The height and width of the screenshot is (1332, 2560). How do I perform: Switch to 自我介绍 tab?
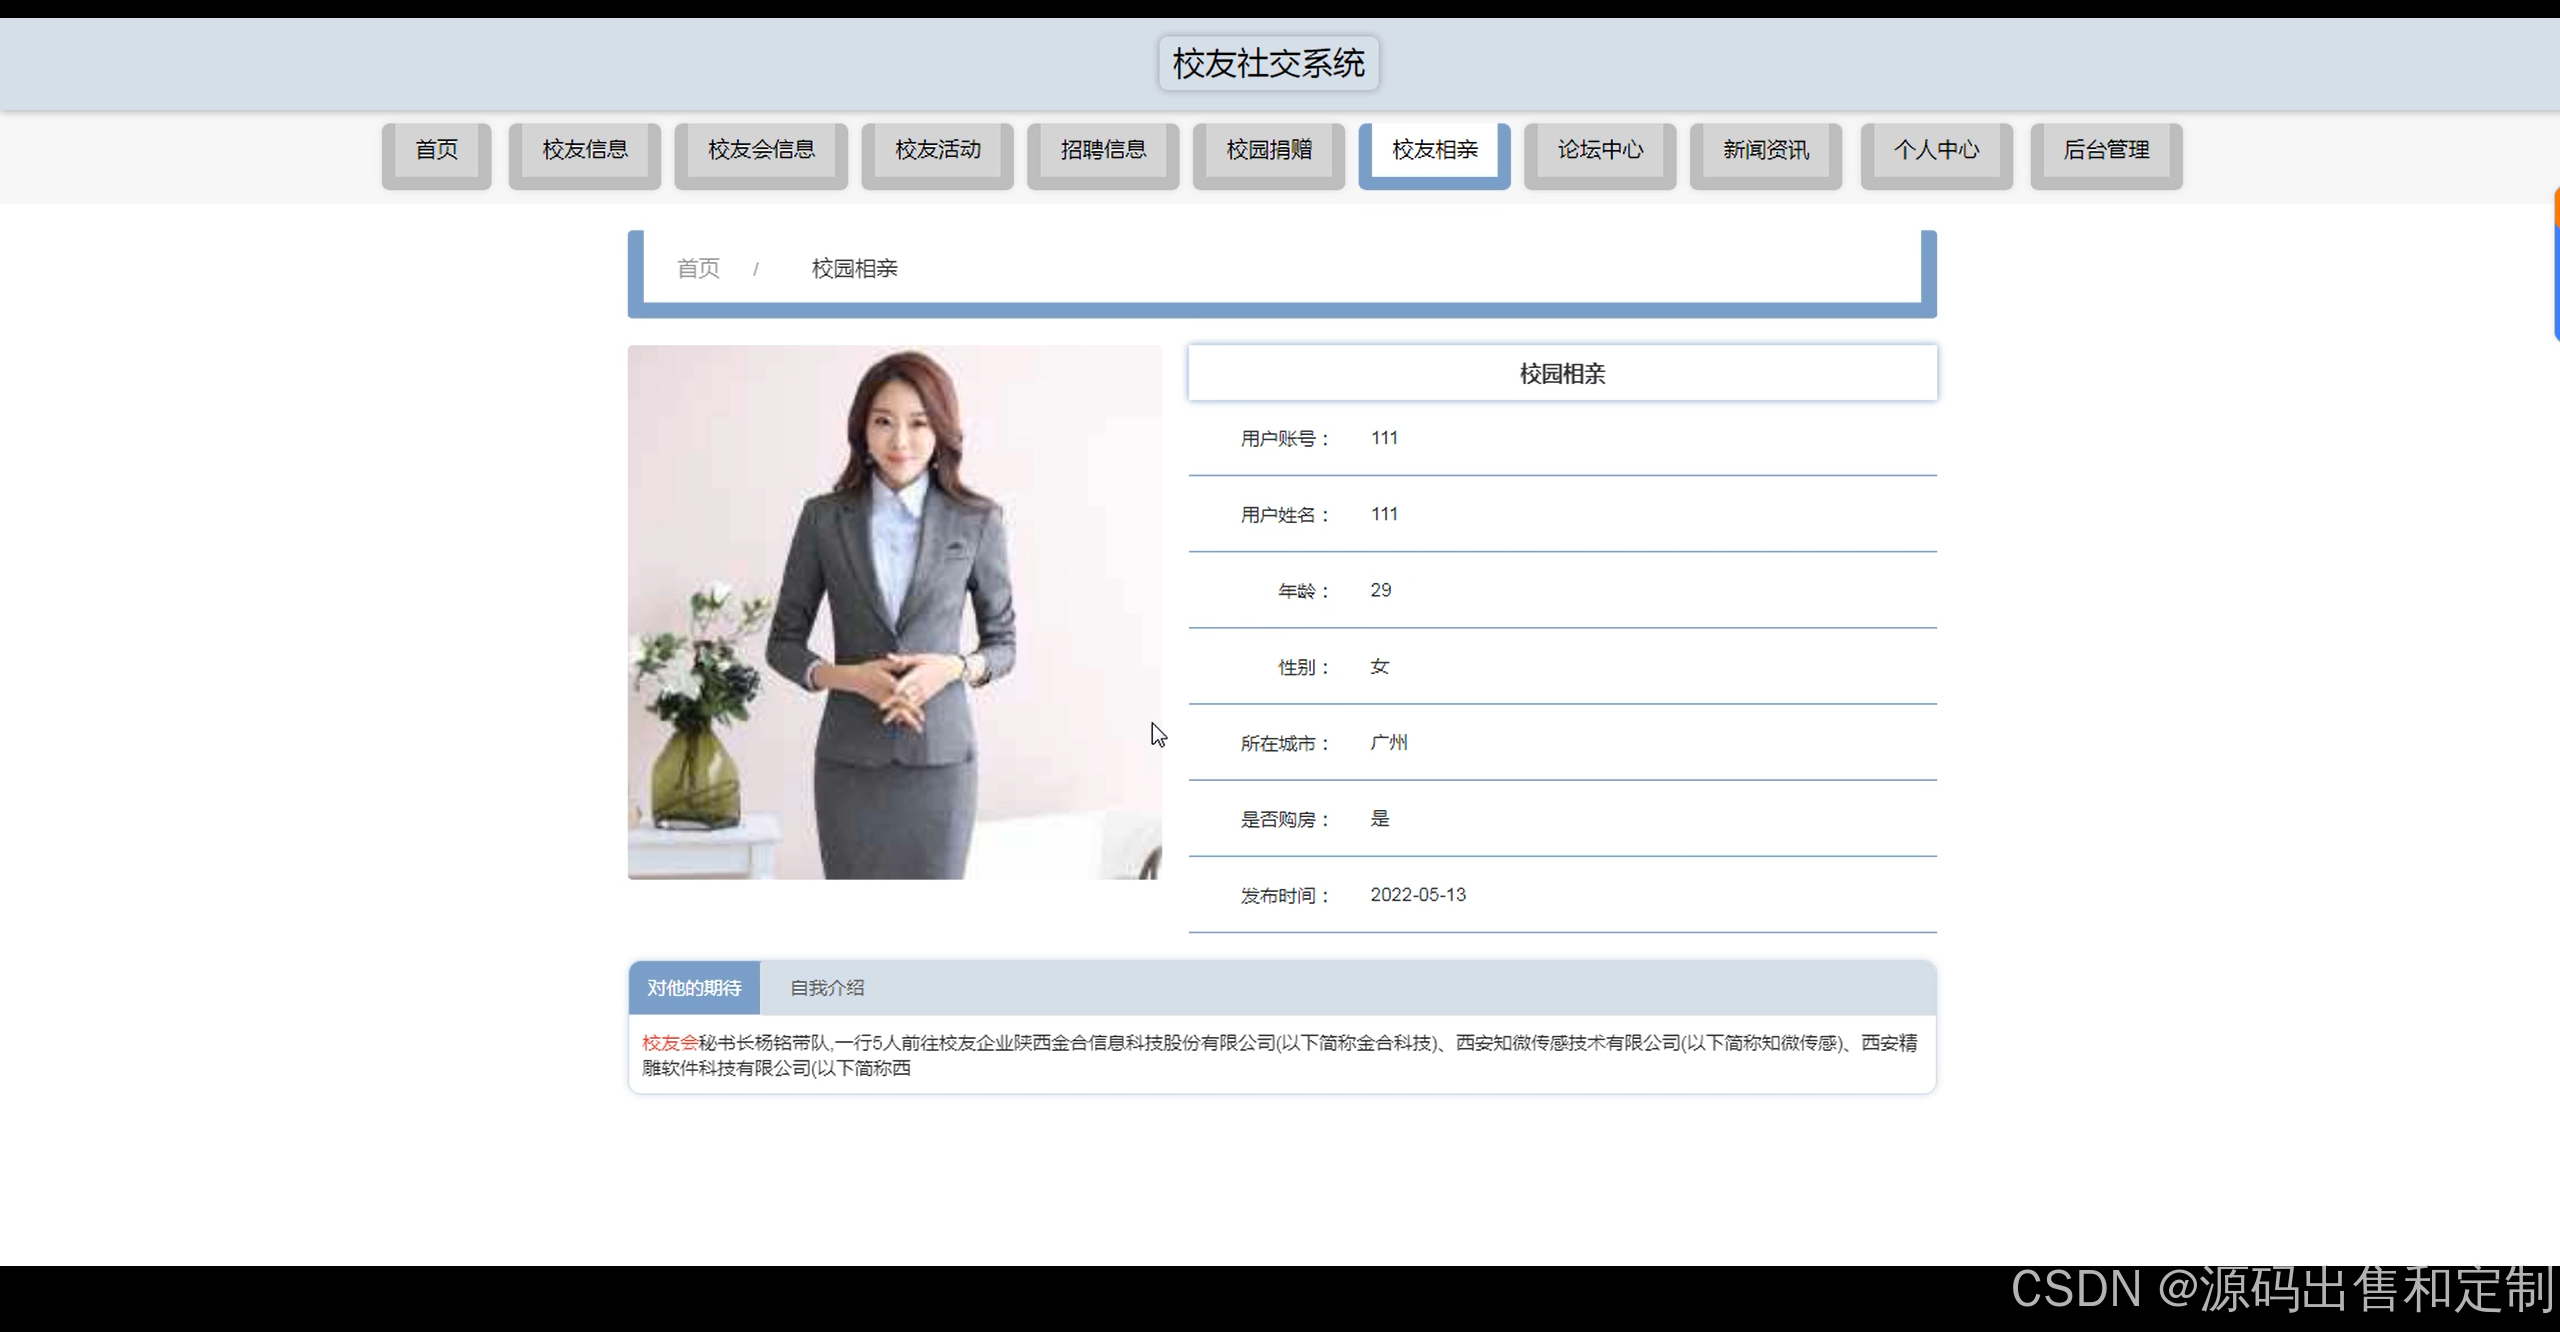click(827, 988)
